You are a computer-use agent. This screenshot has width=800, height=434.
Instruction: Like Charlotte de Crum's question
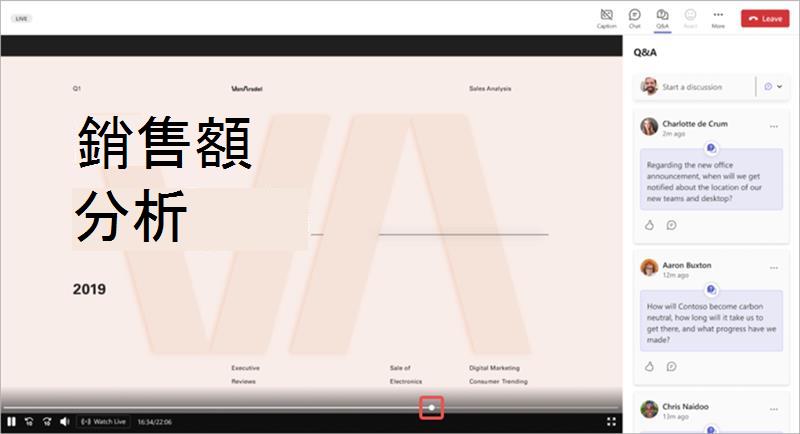coord(649,225)
